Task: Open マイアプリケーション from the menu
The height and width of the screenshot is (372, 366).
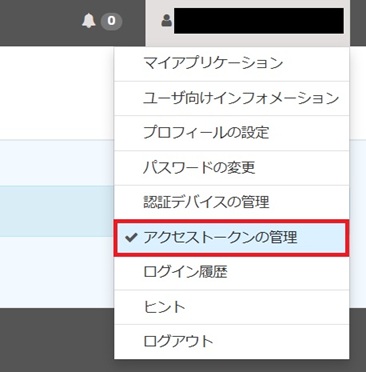Action: point(232,63)
